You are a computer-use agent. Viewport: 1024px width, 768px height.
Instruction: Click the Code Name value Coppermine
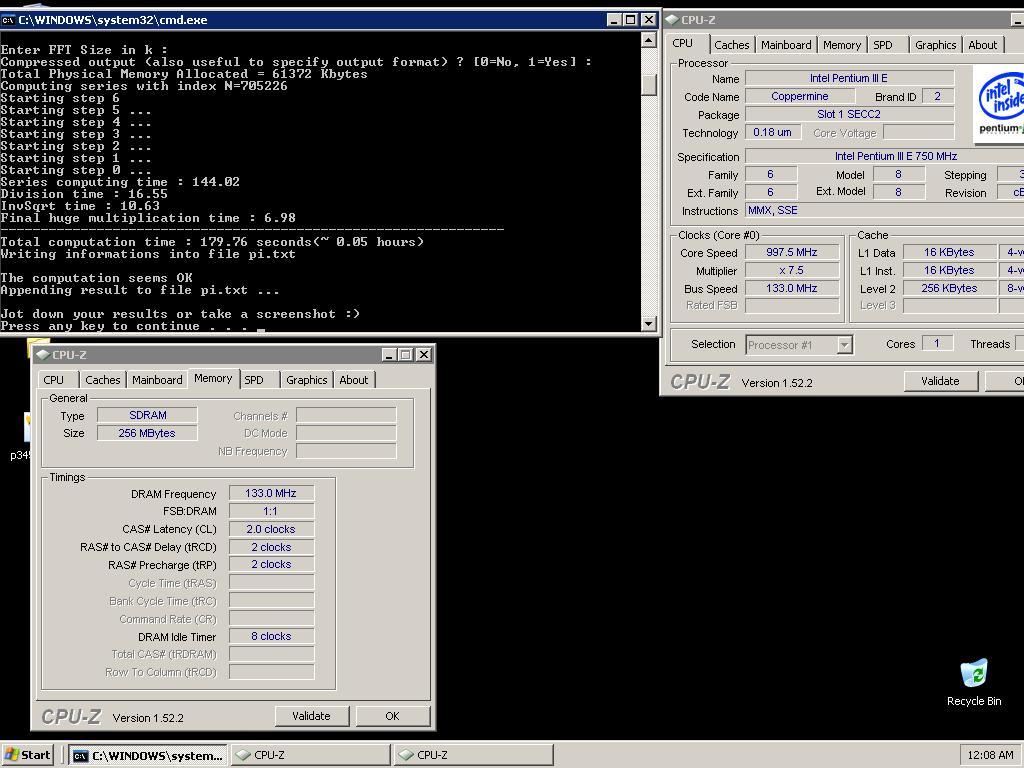[800, 97]
